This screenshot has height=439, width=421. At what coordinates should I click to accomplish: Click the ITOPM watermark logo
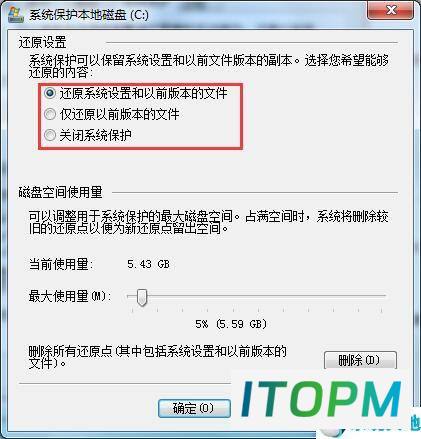(x=321, y=399)
